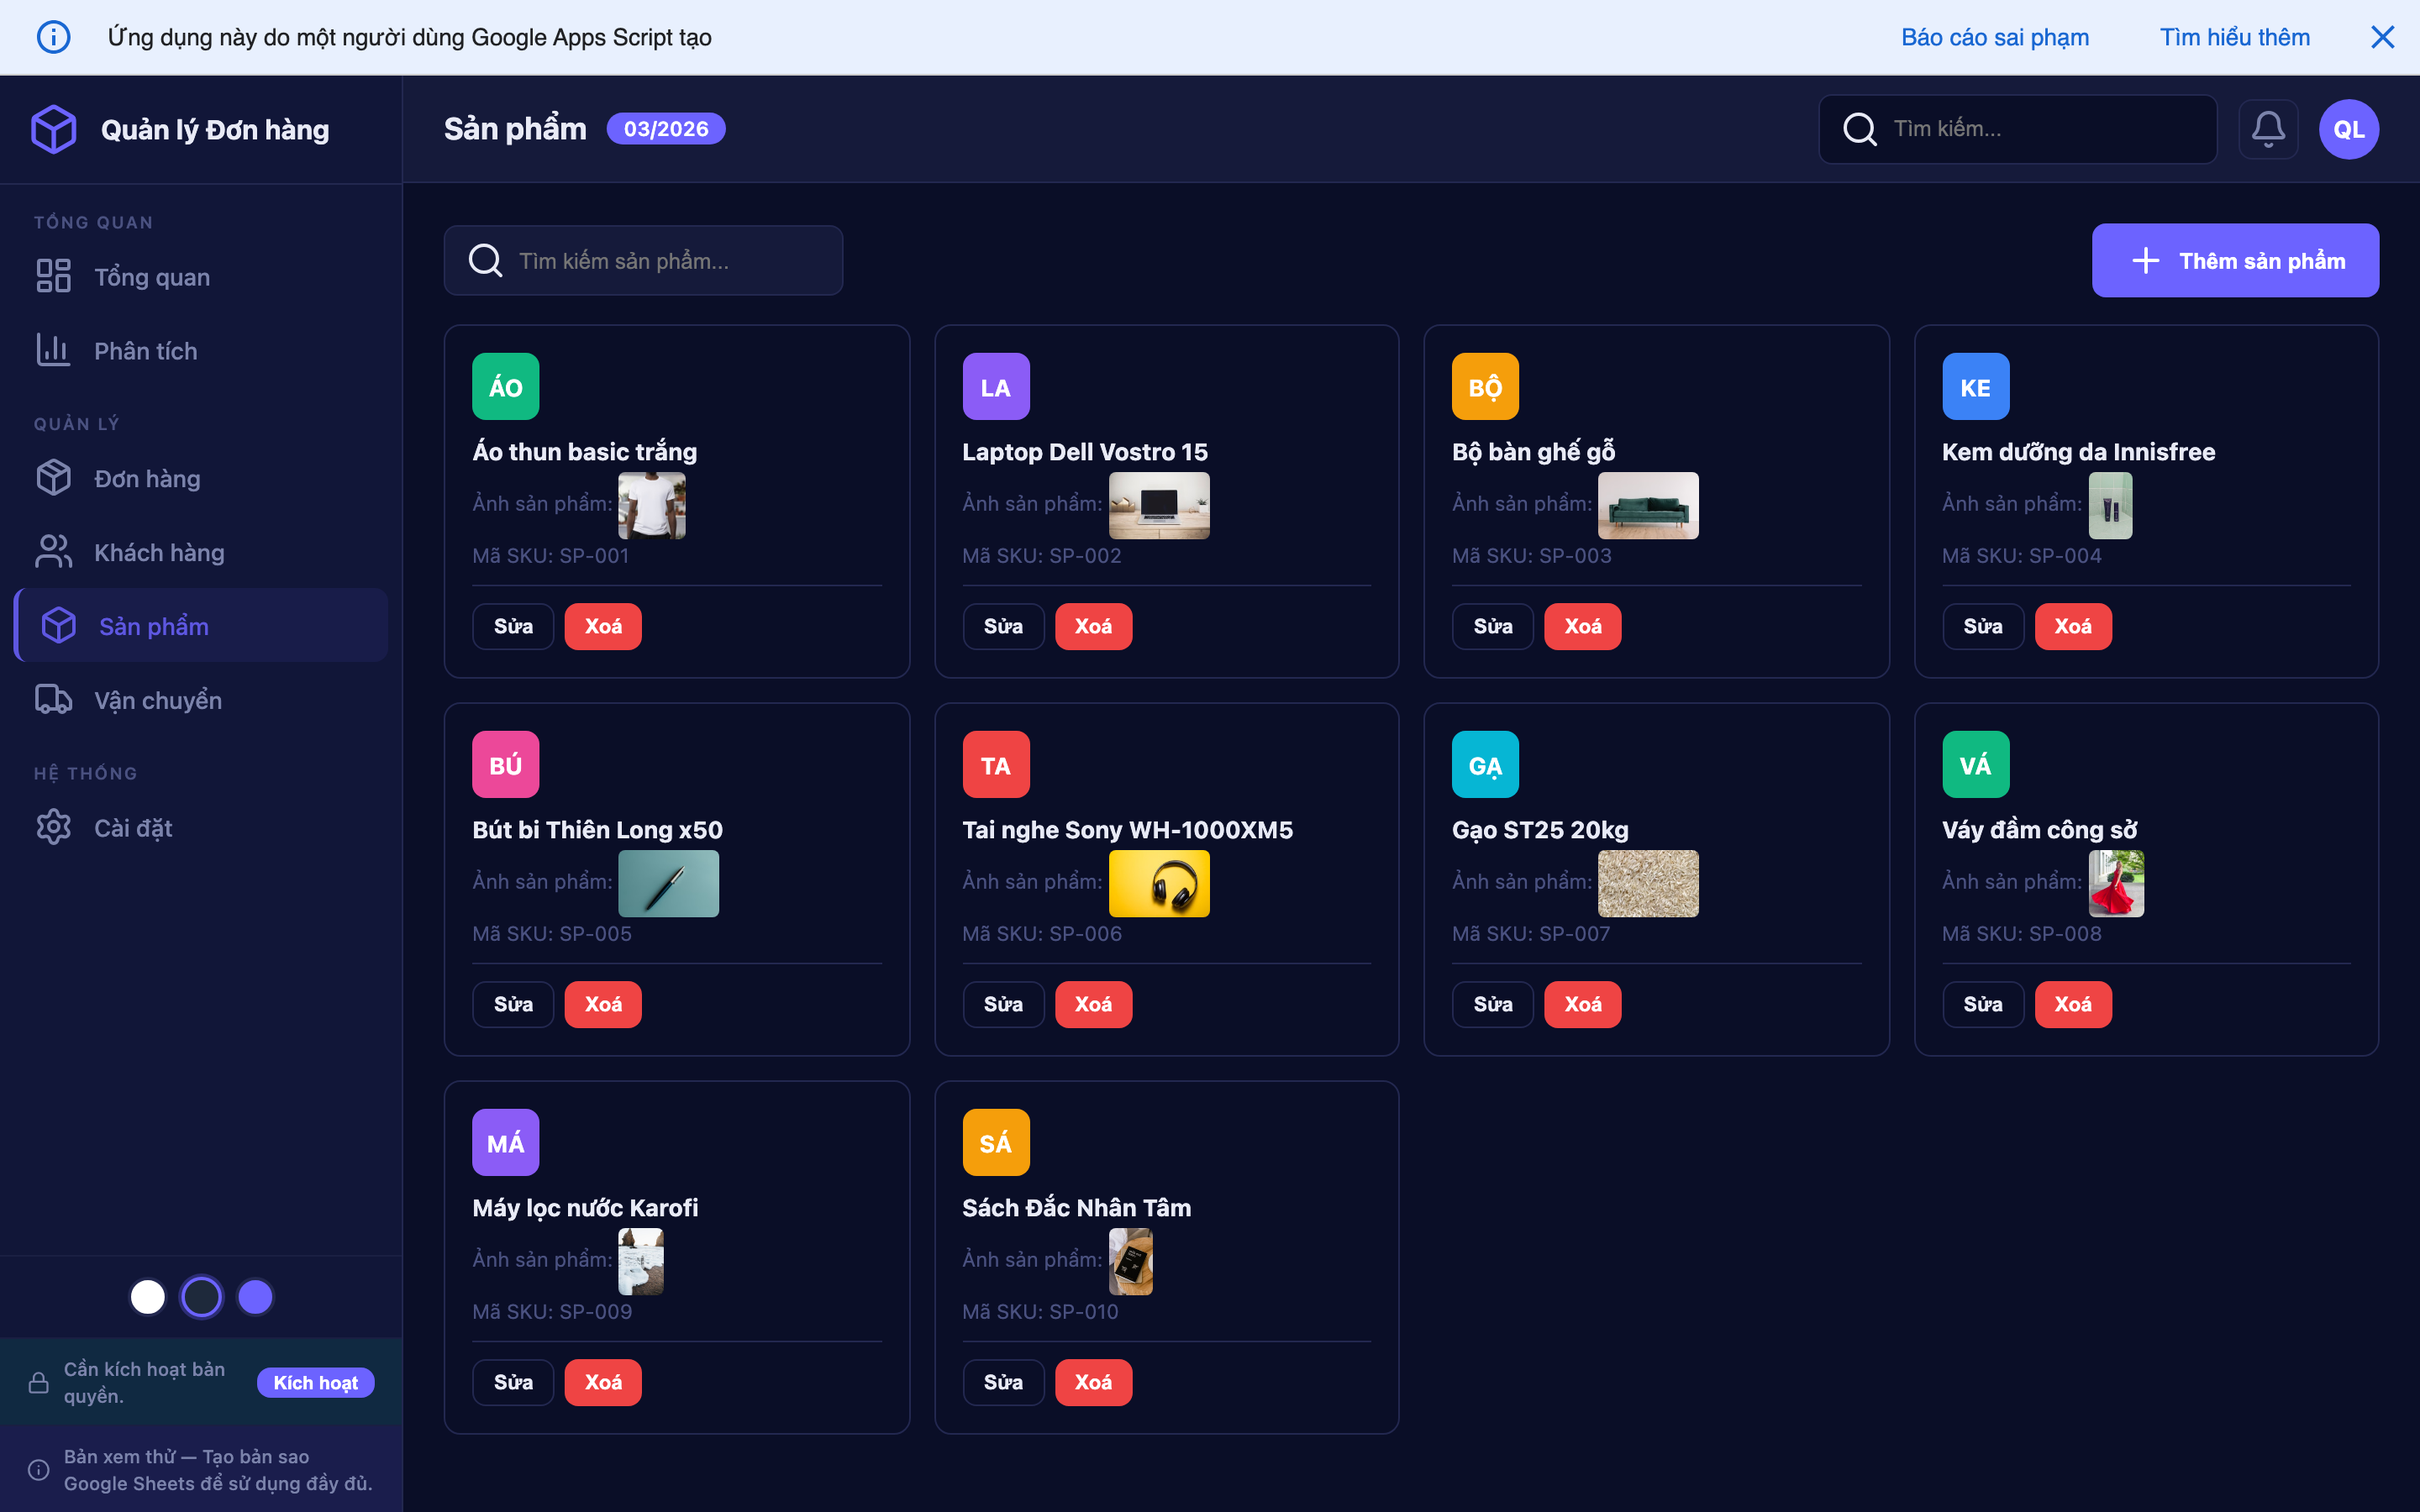Open the Tìm hiểu thêm link

tap(2235, 37)
